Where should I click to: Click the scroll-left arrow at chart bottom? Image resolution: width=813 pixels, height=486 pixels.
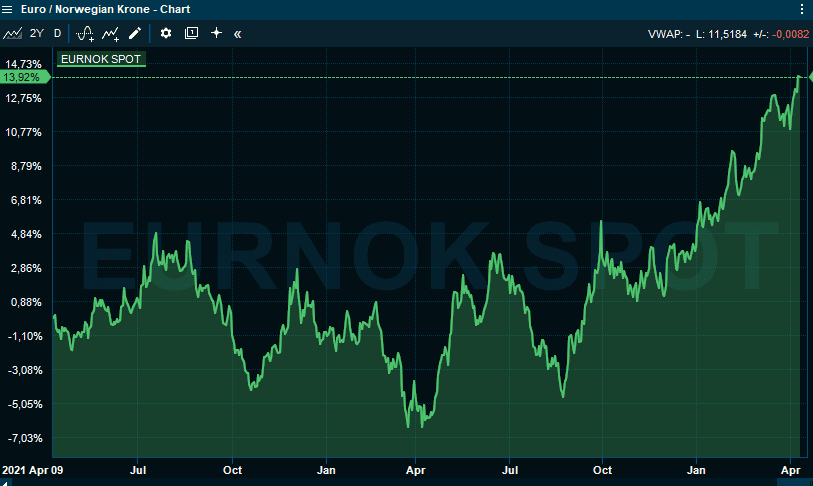click(x=6, y=482)
